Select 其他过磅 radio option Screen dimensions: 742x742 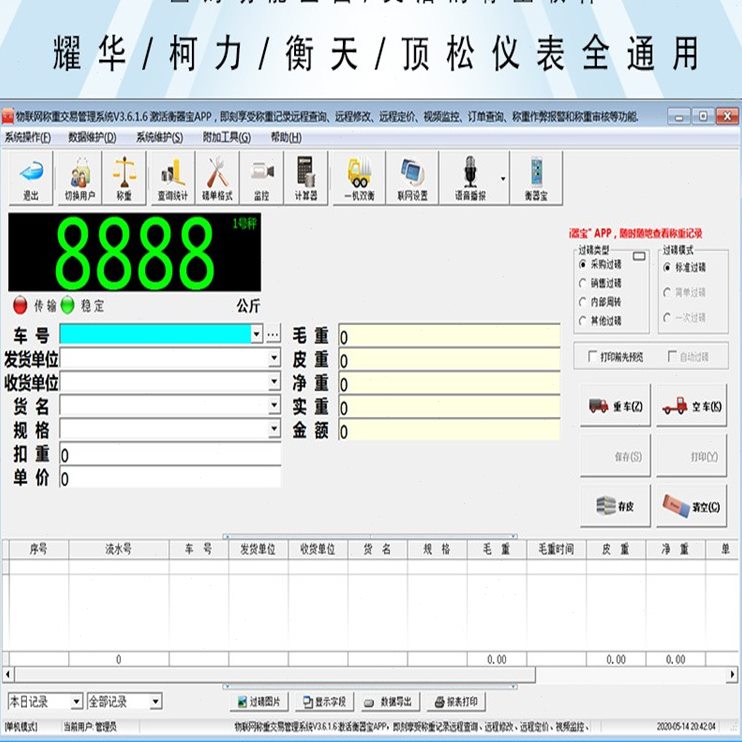[583, 321]
